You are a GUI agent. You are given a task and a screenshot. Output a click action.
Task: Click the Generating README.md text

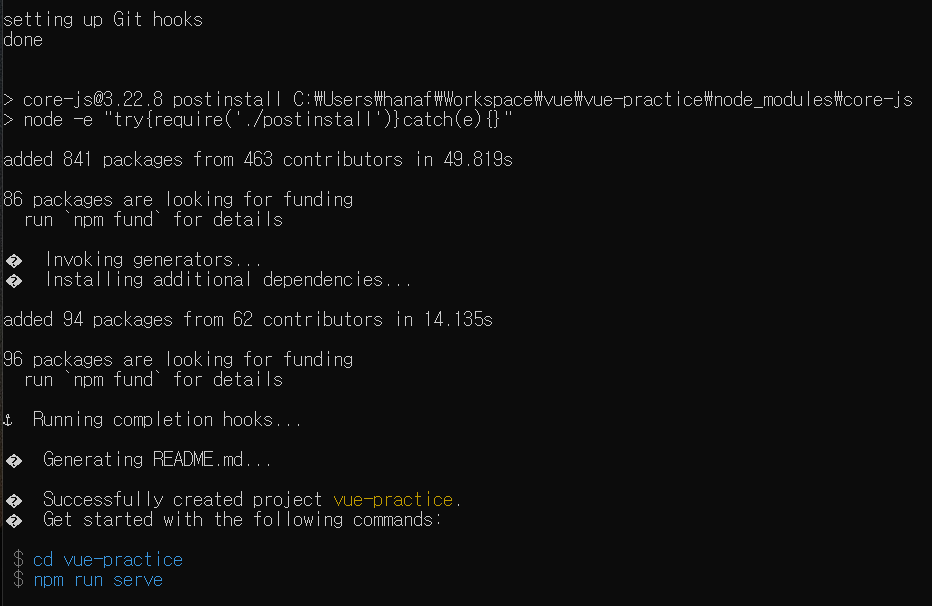[x=157, y=459]
